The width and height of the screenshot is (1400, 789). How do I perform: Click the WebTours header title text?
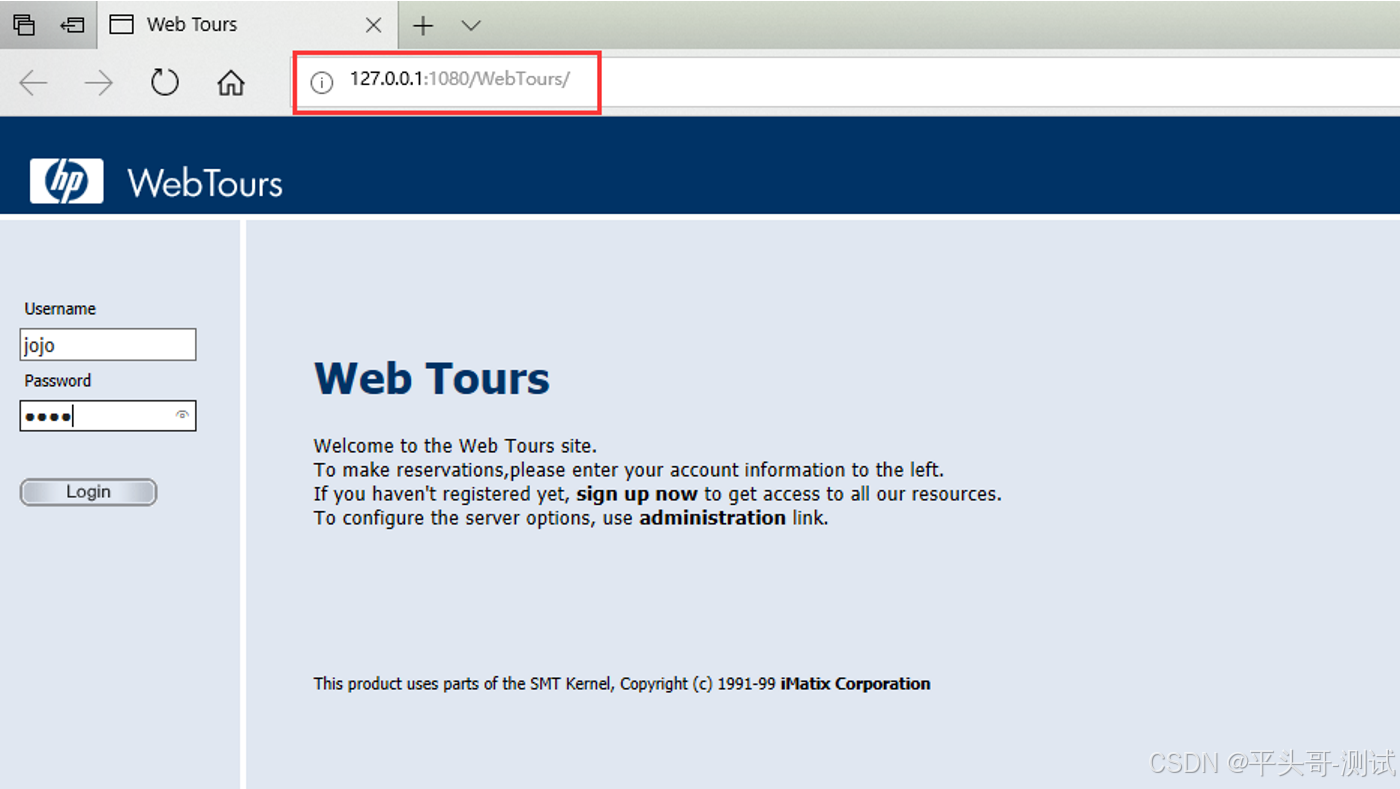click(205, 183)
